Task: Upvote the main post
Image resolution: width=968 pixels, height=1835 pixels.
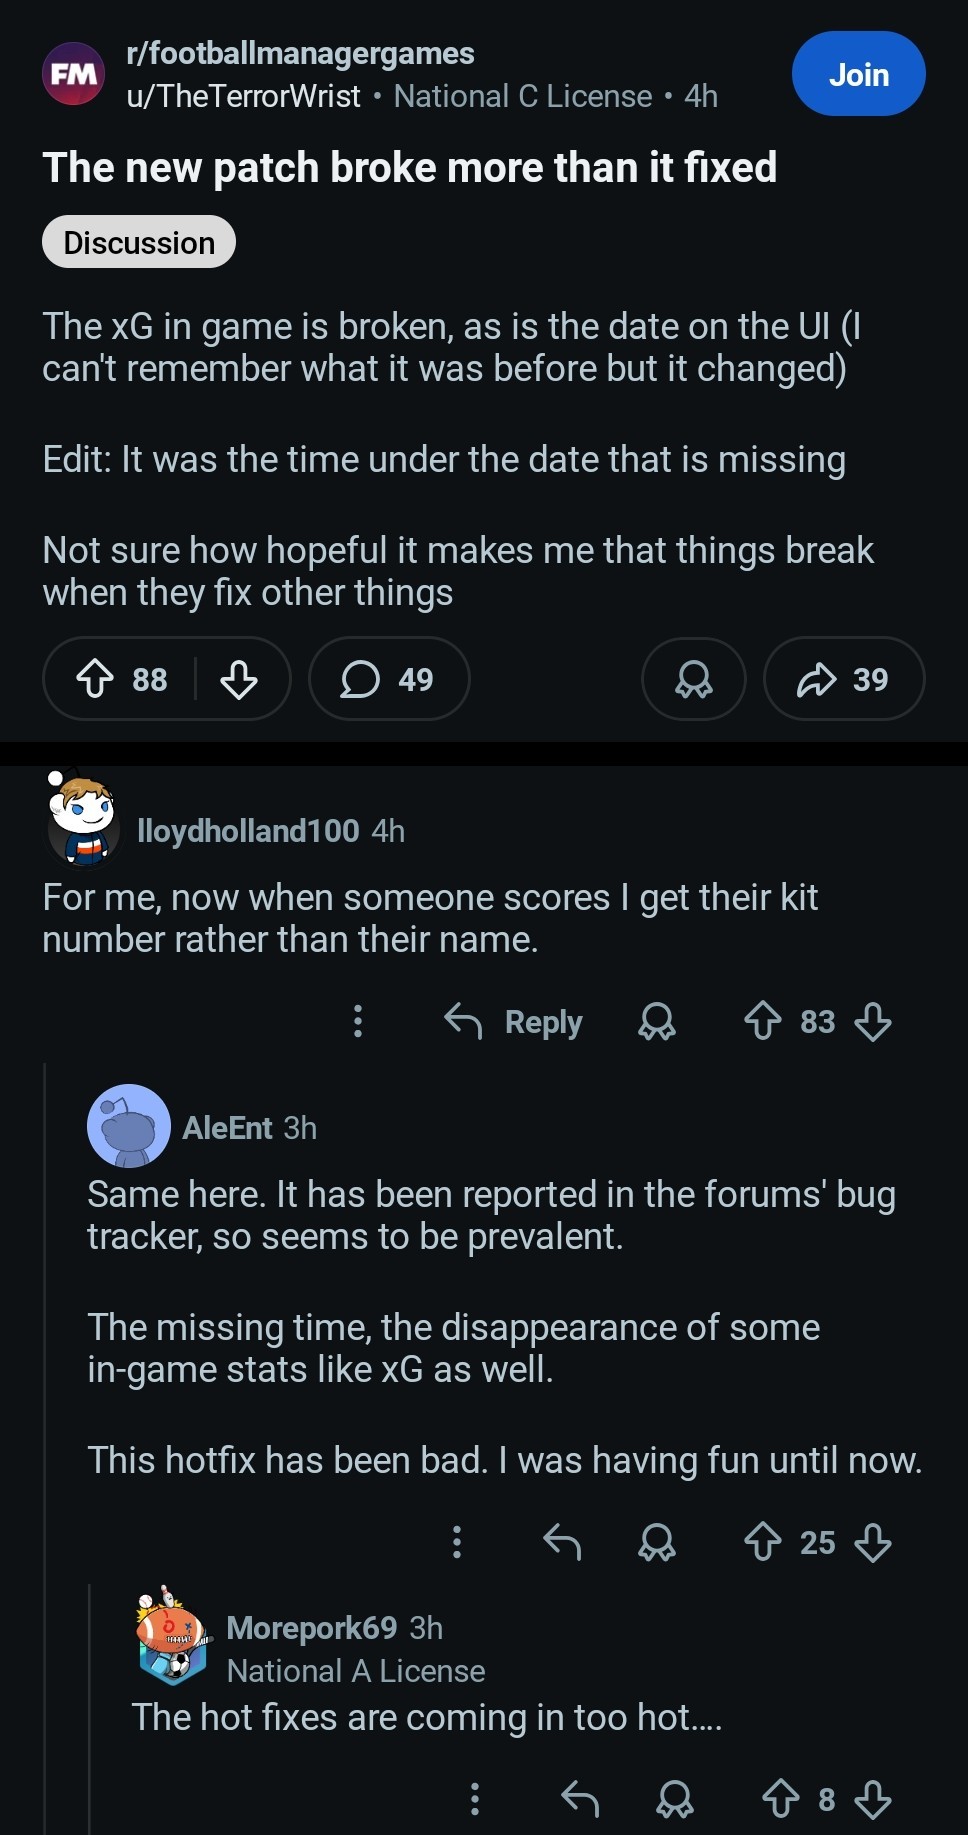Action: [95, 679]
